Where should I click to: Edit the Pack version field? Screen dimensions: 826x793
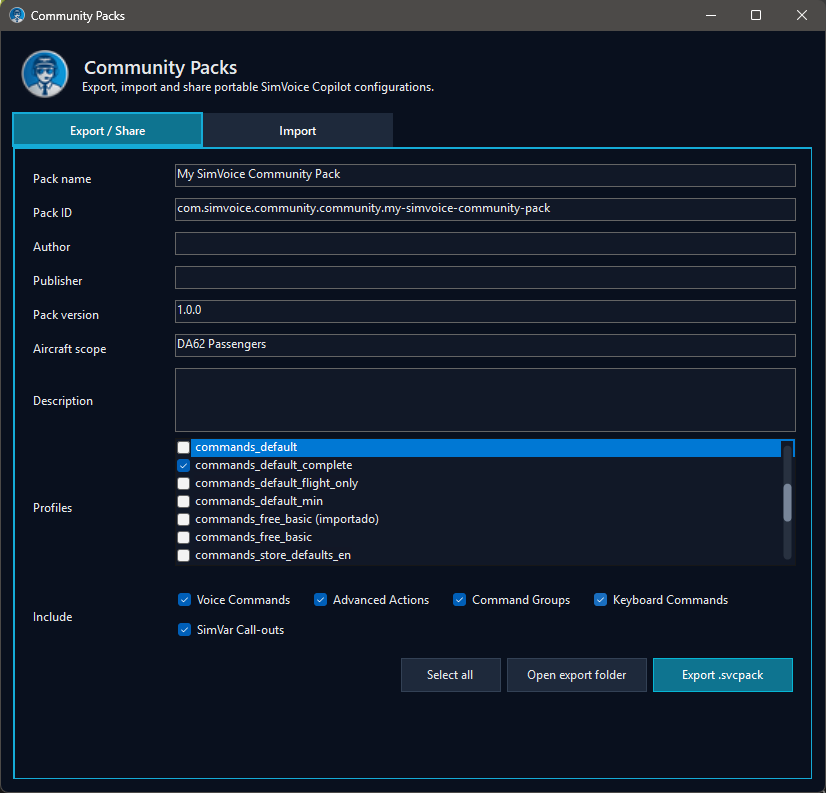(x=485, y=311)
